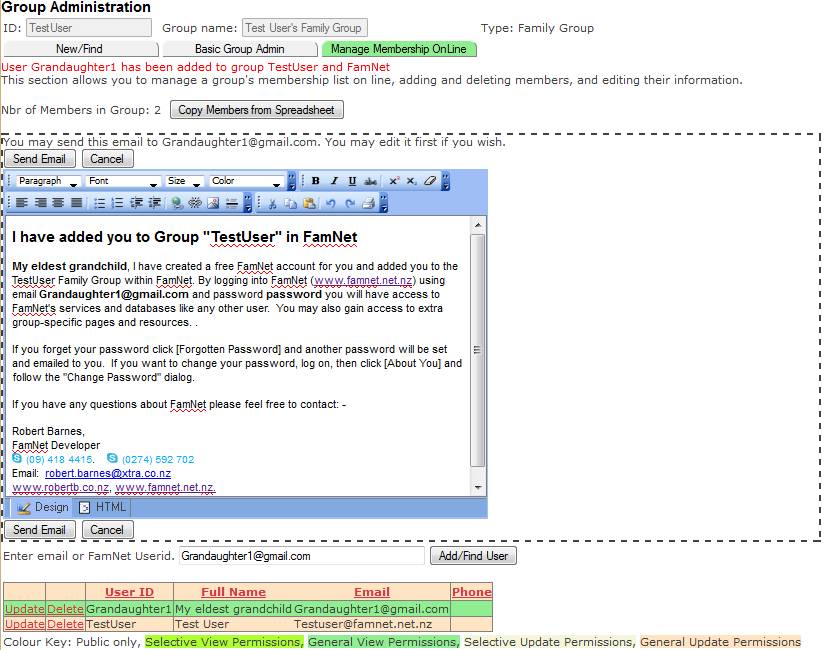Insert a numbered list

click(118, 203)
